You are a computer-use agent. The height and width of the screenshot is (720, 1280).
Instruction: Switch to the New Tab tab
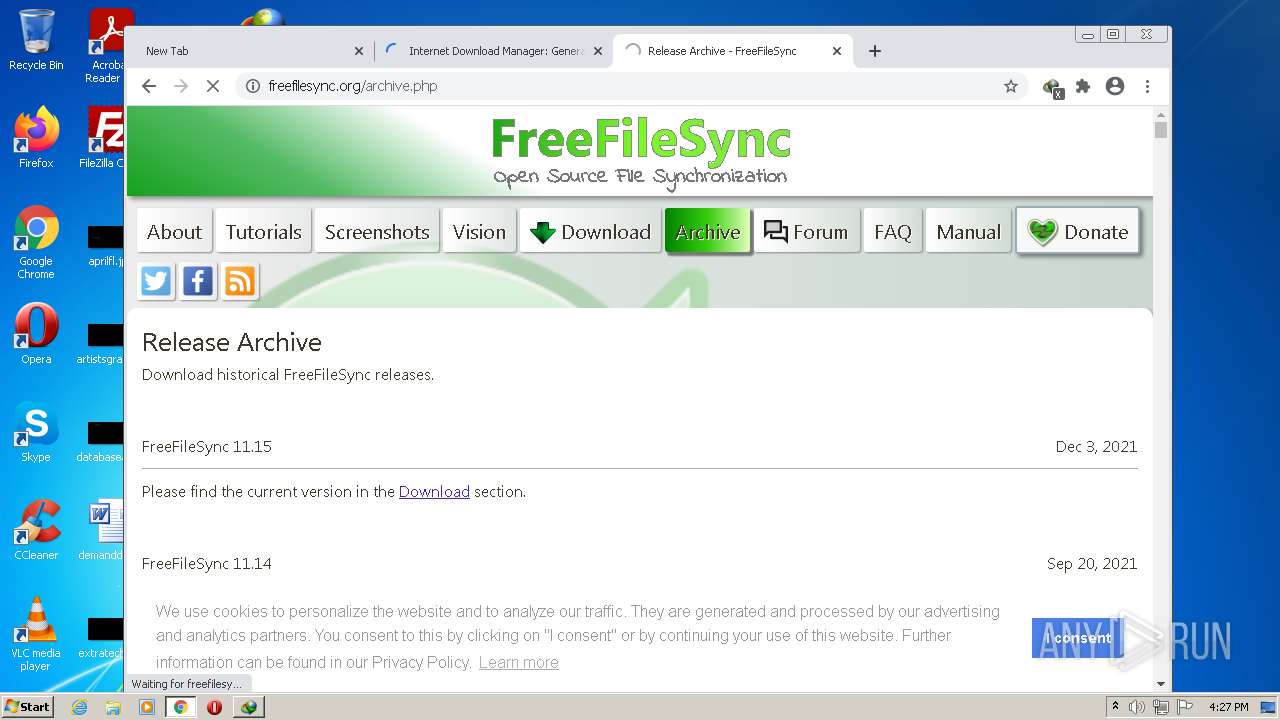coord(250,51)
